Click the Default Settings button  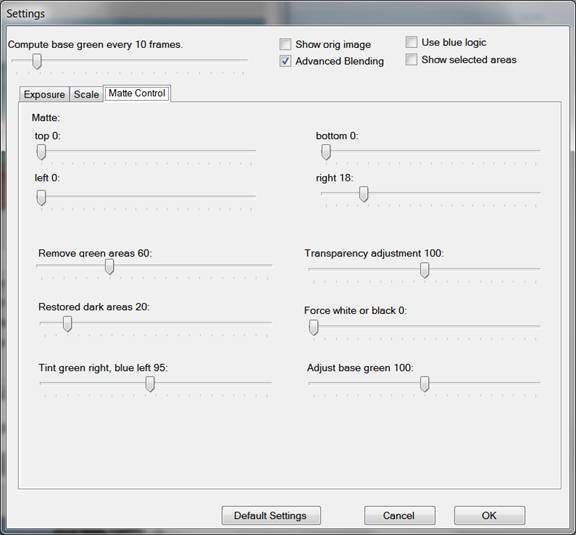point(271,516)
